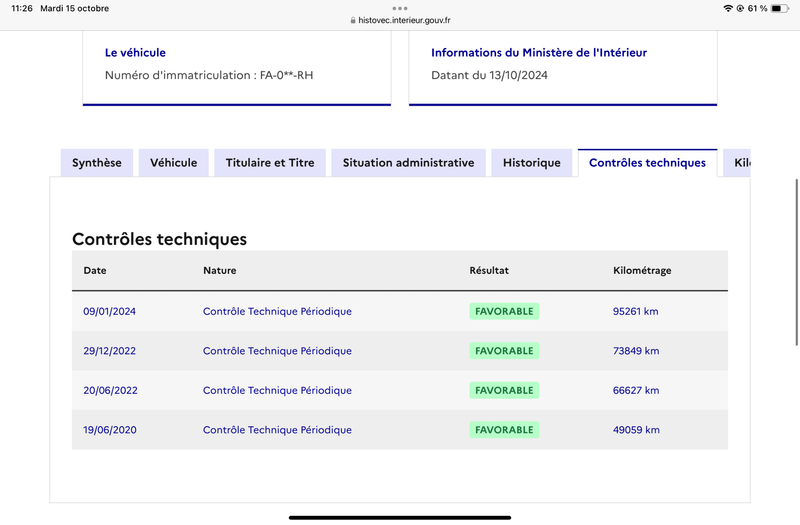Click the date 09/01/2024
Screen dimensions: 800x525
pyautogui.click(x=110, y=311)
